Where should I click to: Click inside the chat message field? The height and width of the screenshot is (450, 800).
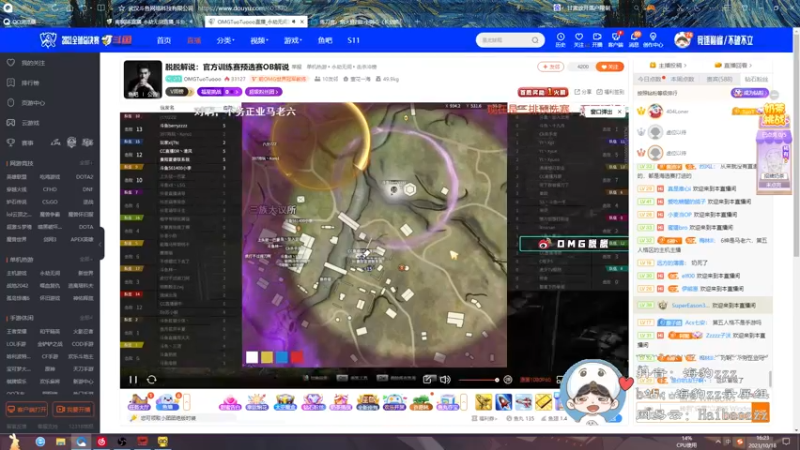click(x=694, y=412)
